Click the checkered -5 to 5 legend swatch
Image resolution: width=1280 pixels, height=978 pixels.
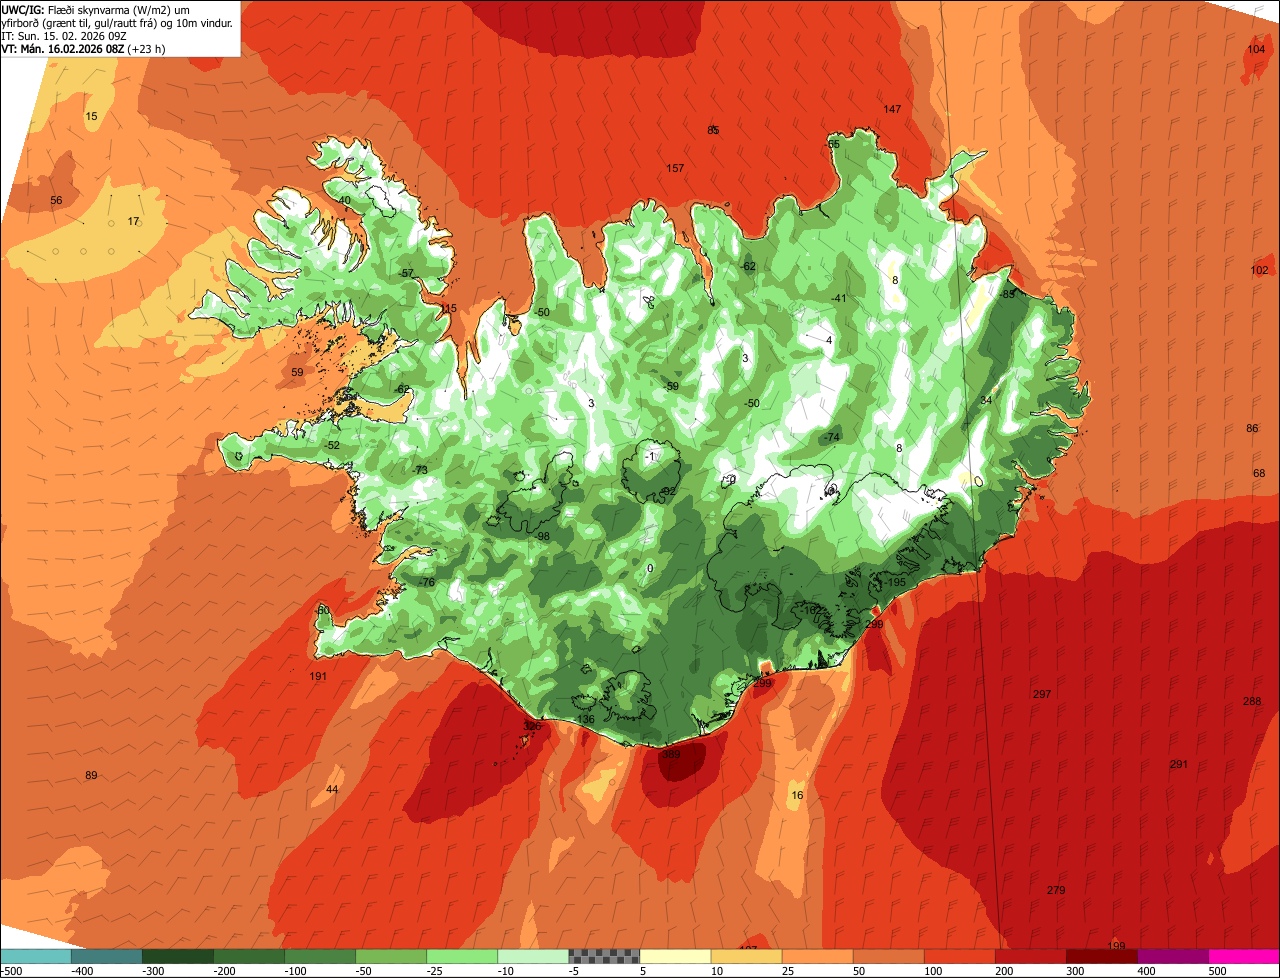(x=604, y=956)
